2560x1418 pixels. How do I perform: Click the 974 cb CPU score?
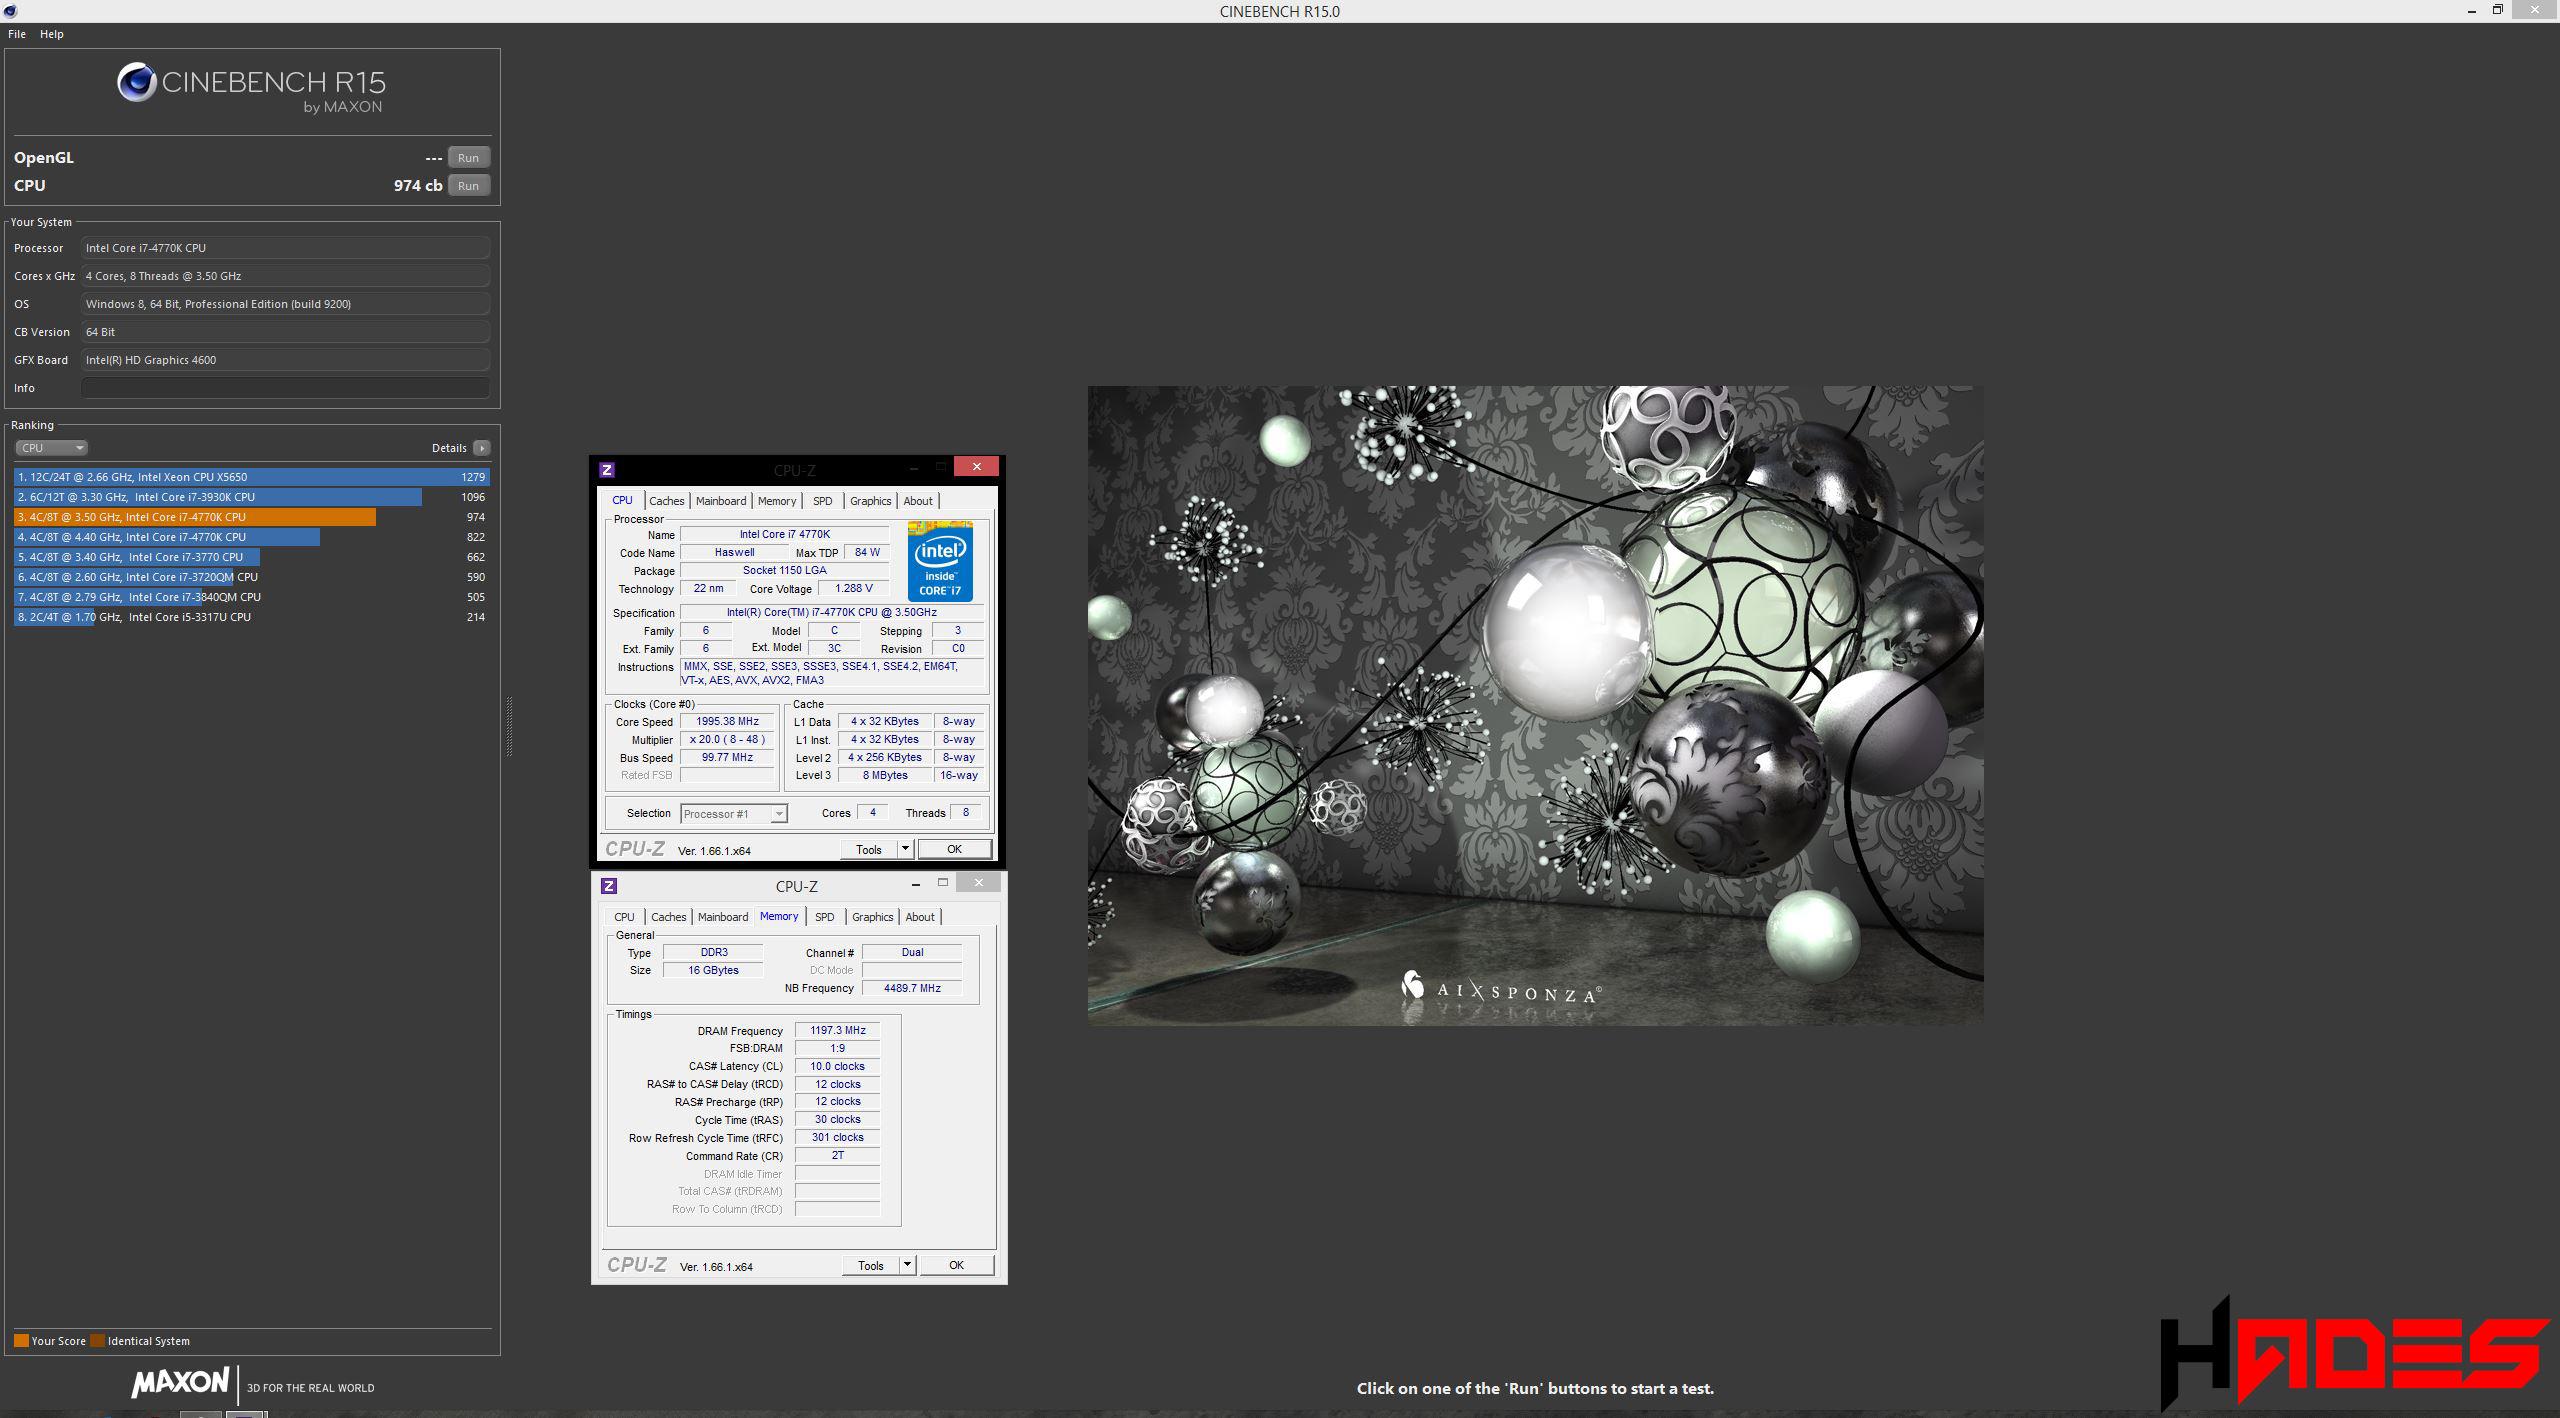pyautogui.click(x=418, y=186)
